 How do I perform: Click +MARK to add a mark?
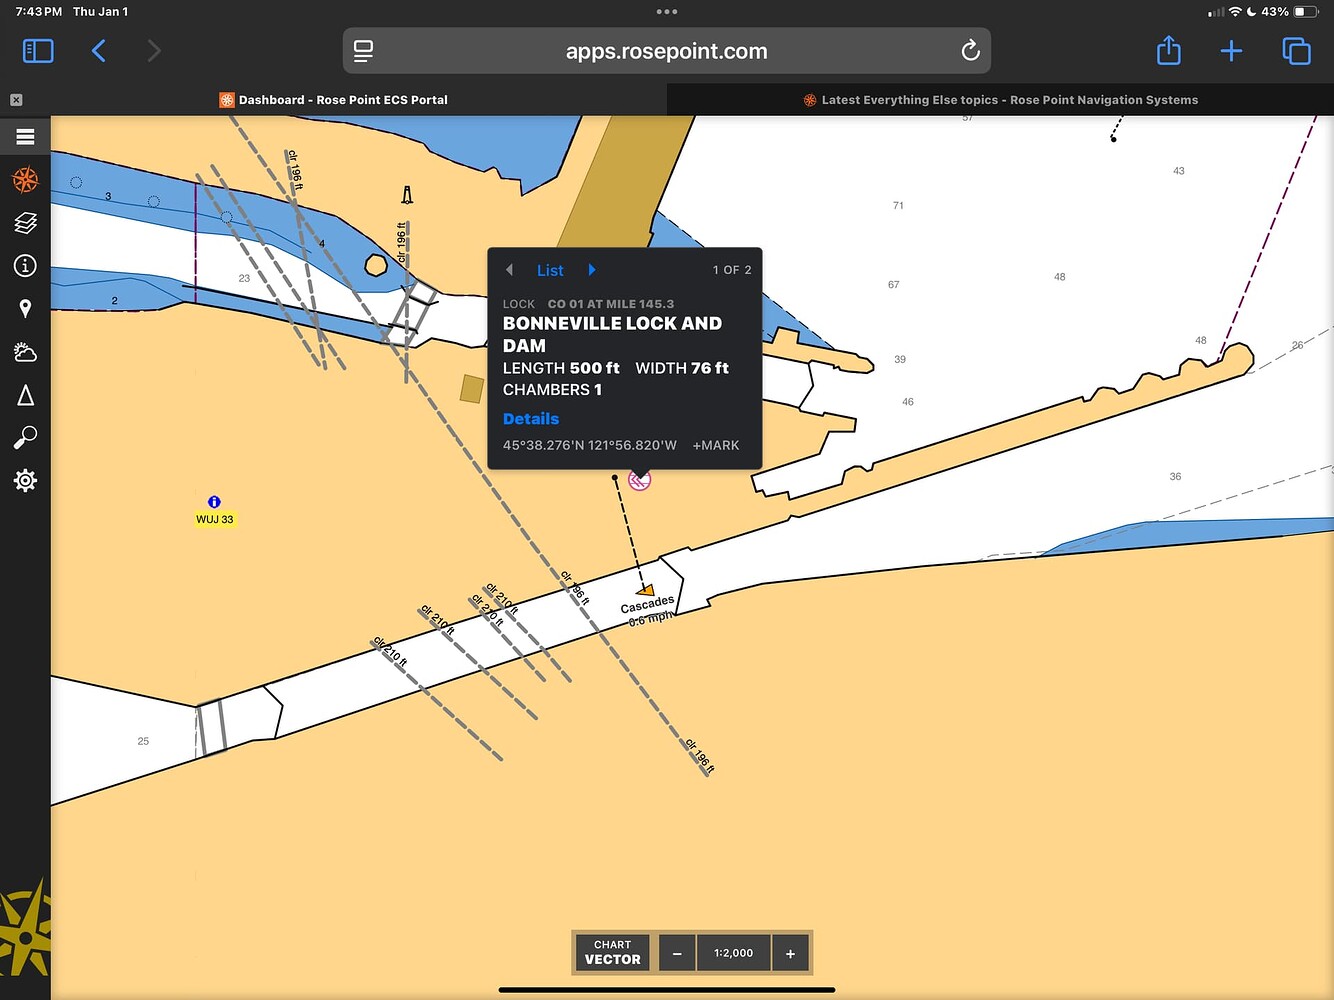click(x=716, y=445)
